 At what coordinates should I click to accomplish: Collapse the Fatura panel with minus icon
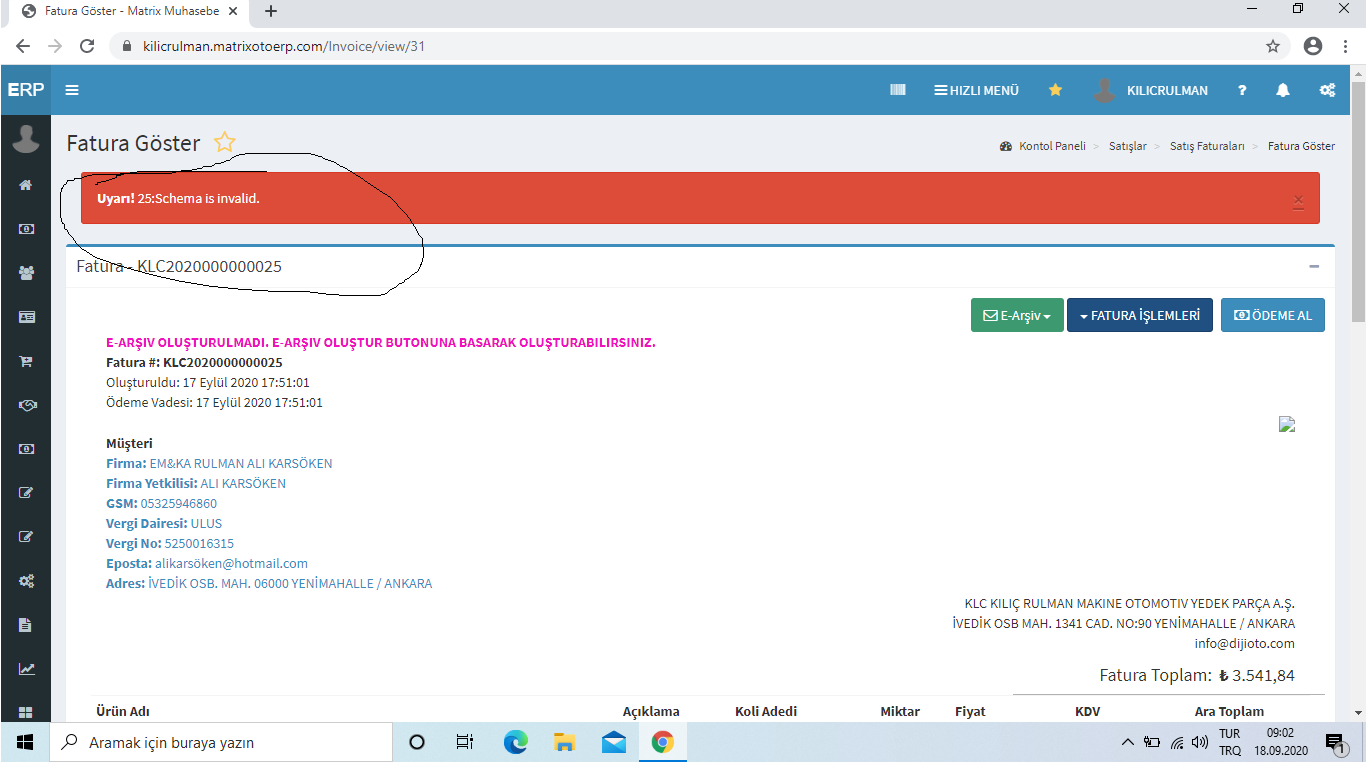pos(1314,266)
